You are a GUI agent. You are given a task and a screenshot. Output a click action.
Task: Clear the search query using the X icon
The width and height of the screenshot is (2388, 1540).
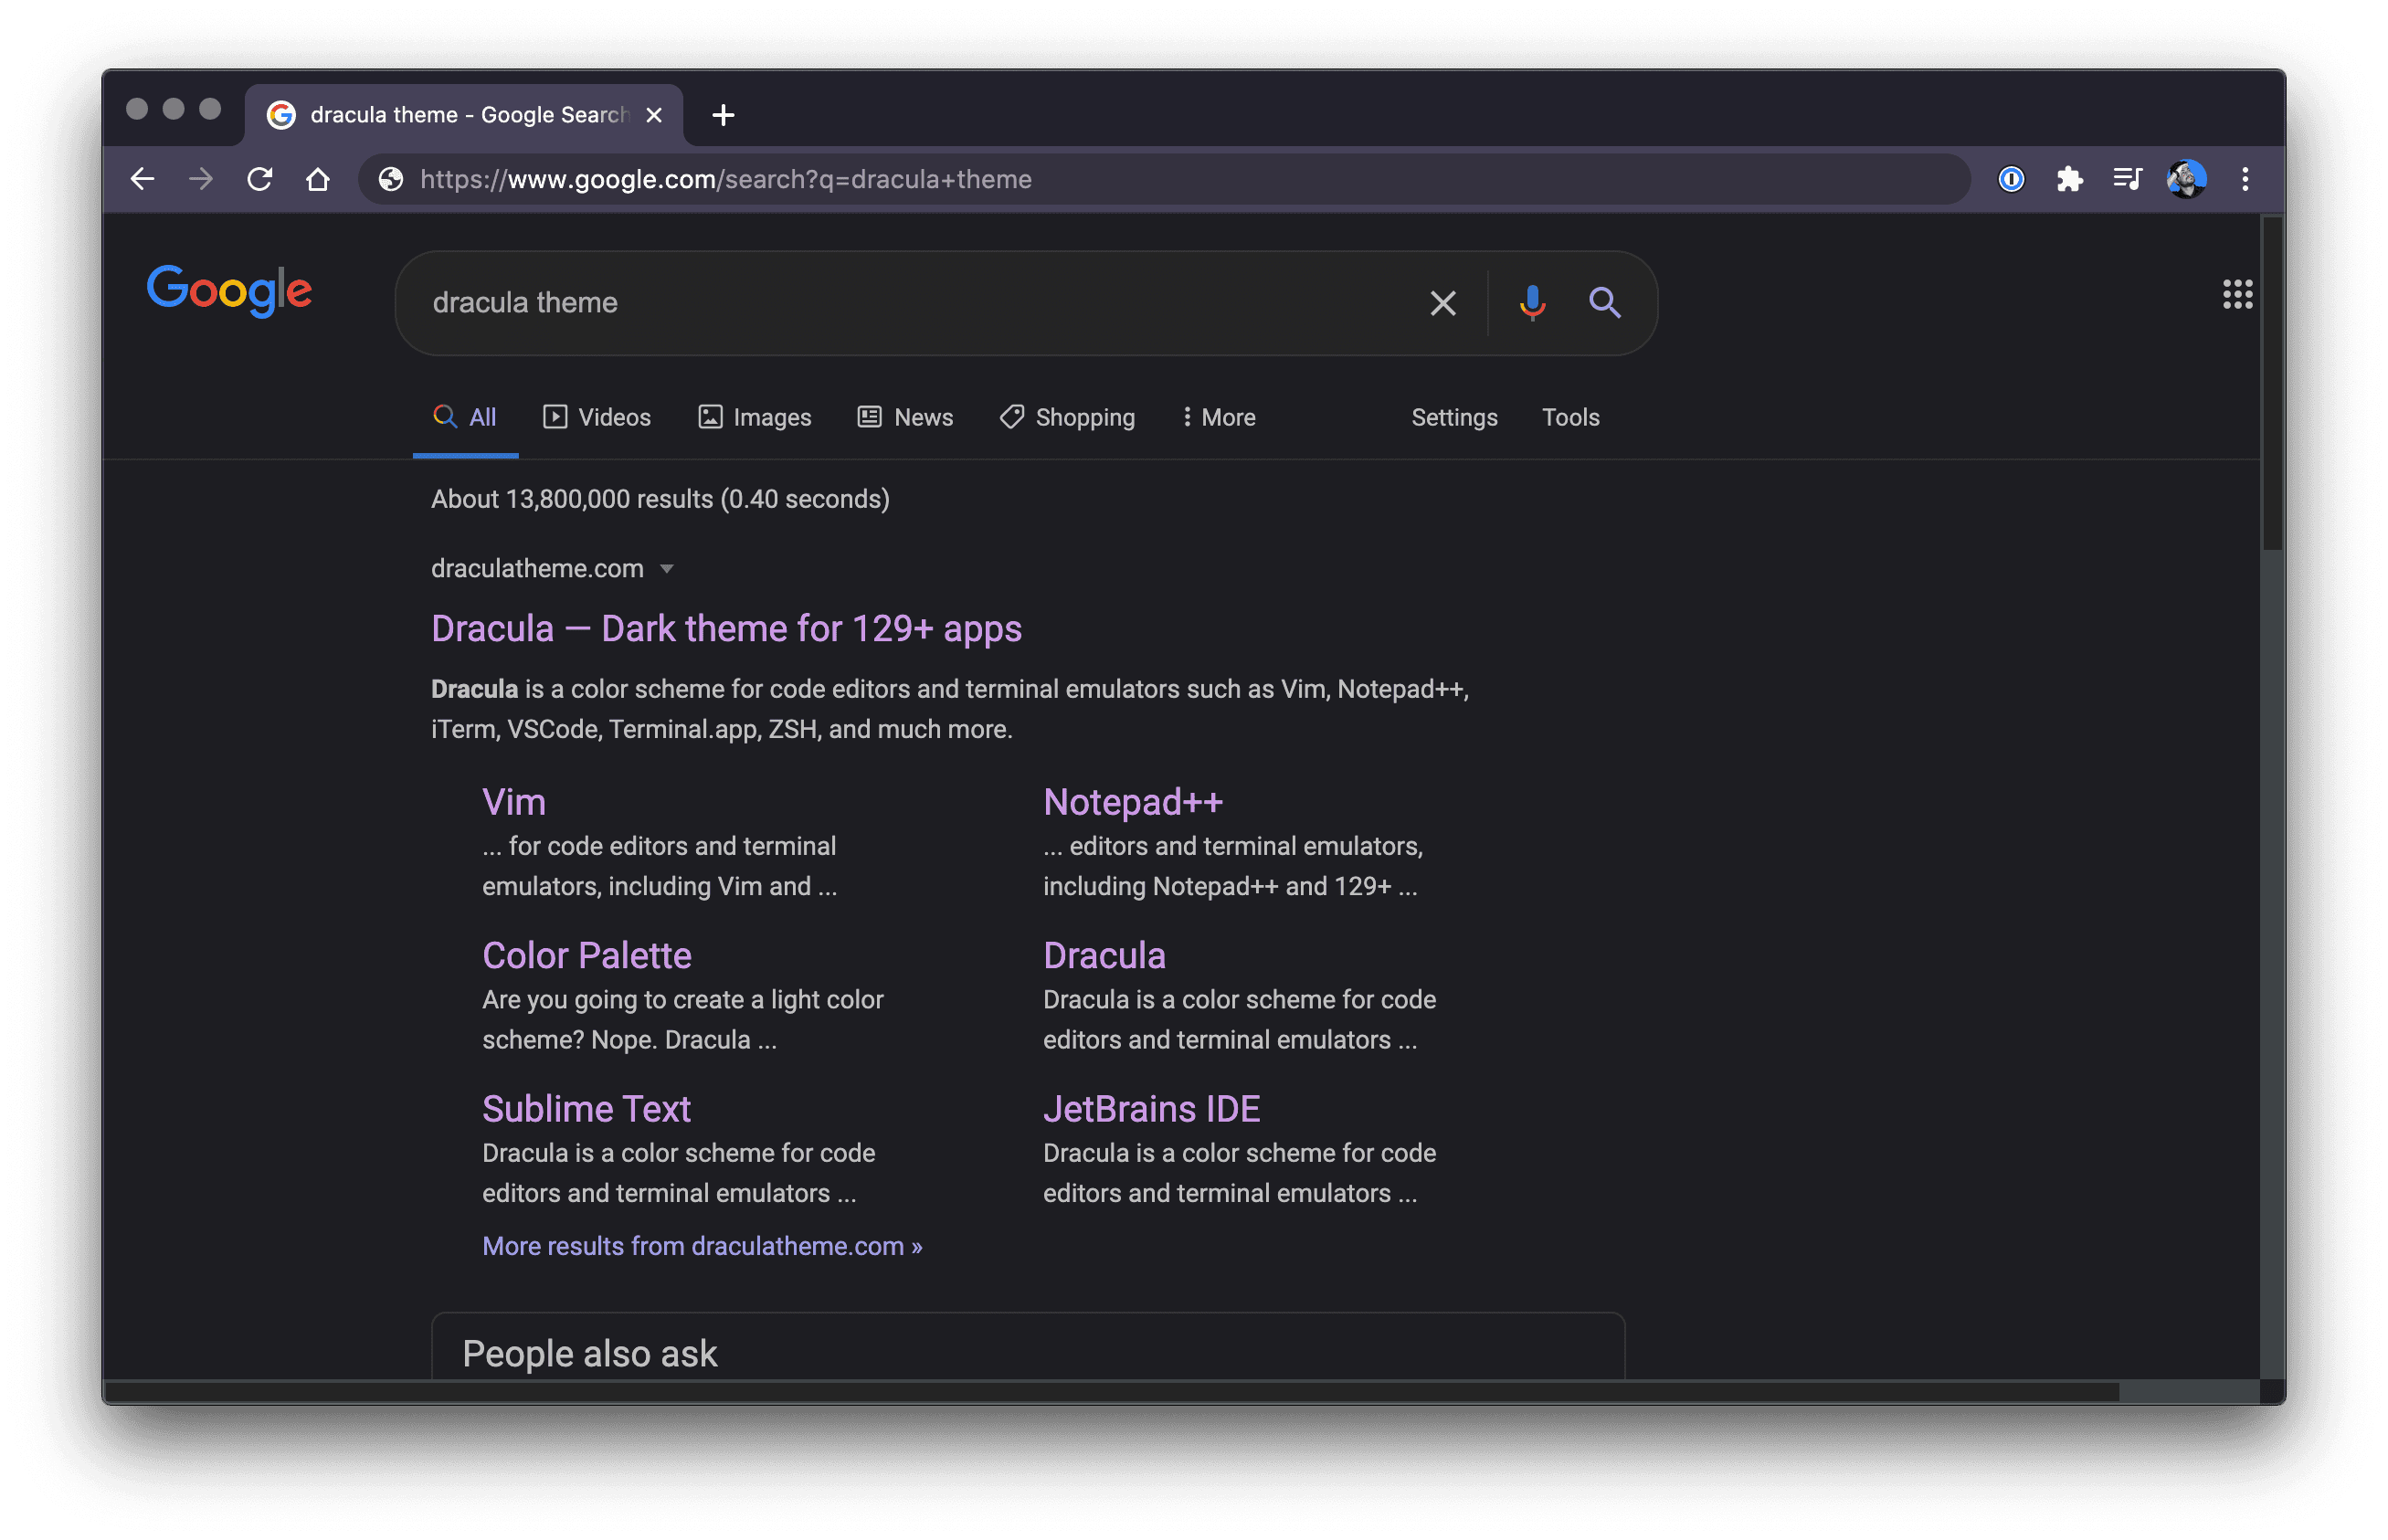tap(1443, 303)
